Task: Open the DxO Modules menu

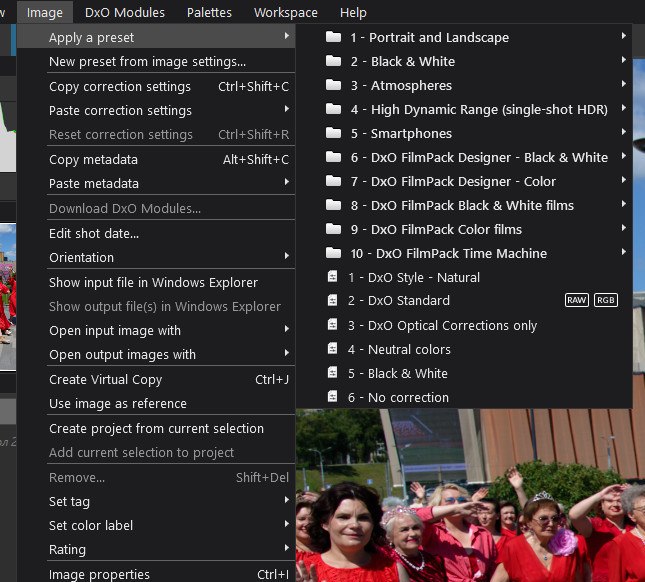Action: tap(125, 12)
